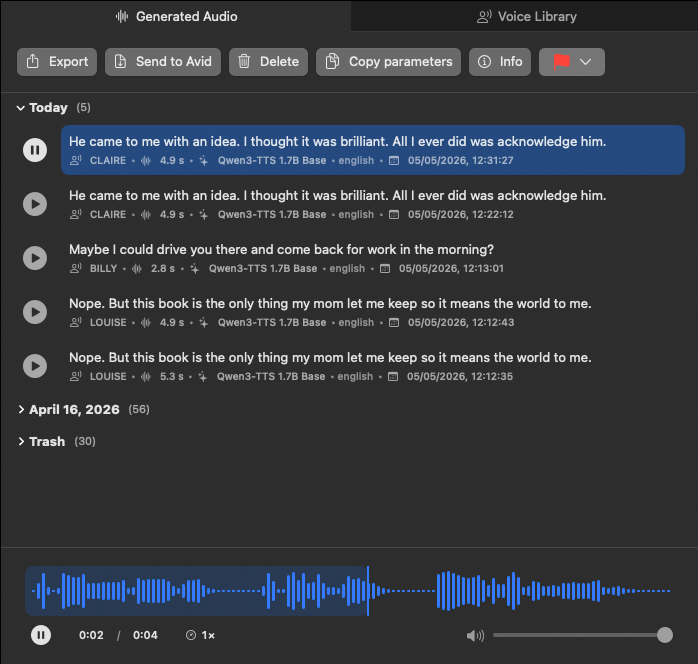Screen dimensions: 698x664
Task: Select the 'Maybe I could drive you there' row
Action: pos(373,258)
